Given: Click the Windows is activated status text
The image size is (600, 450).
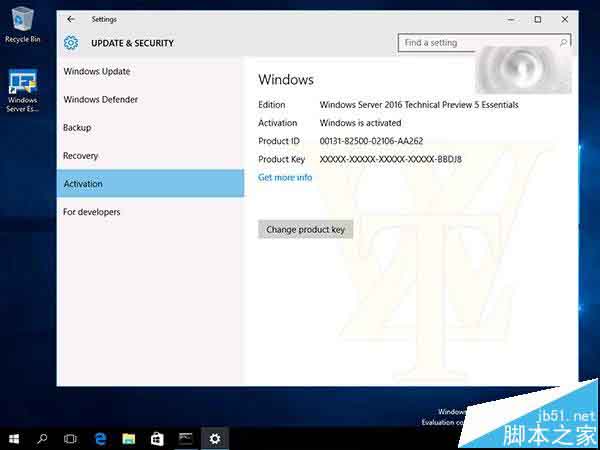Looking at the screenshot, I should click(360, 123).
